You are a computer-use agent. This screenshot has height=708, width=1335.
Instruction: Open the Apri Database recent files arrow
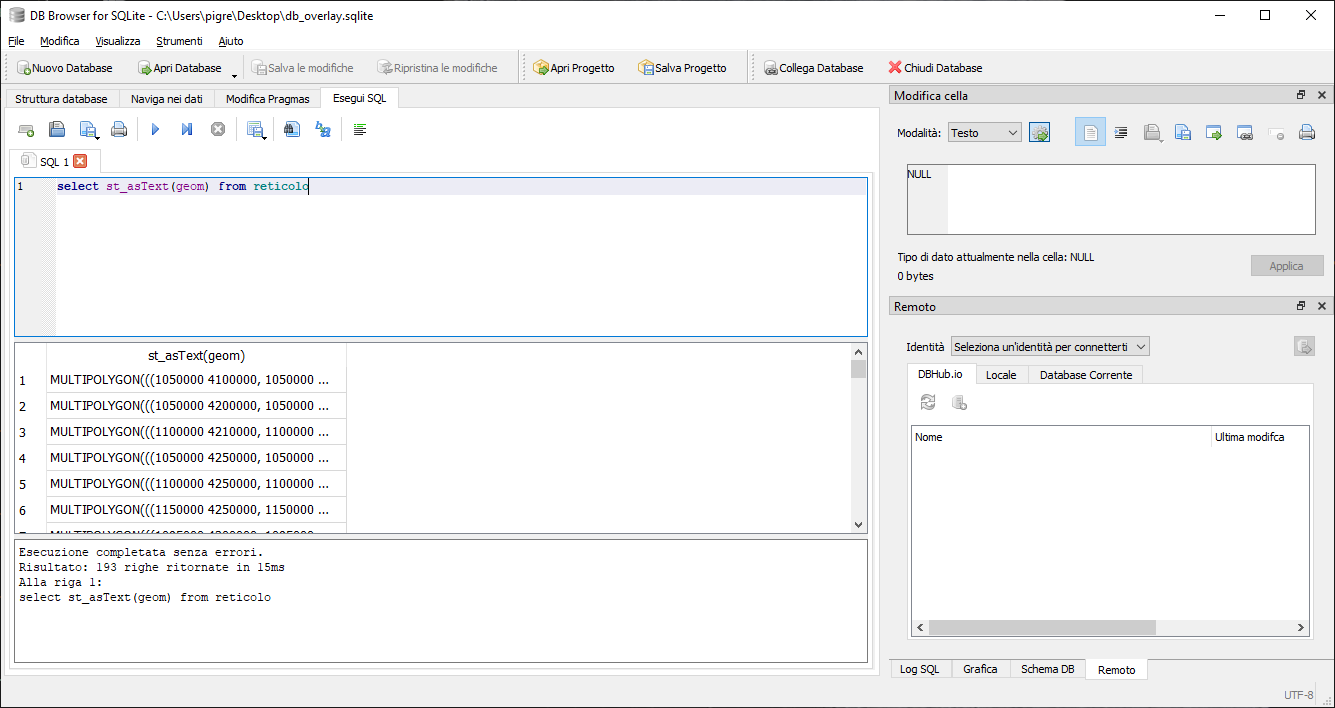point(234,72)
